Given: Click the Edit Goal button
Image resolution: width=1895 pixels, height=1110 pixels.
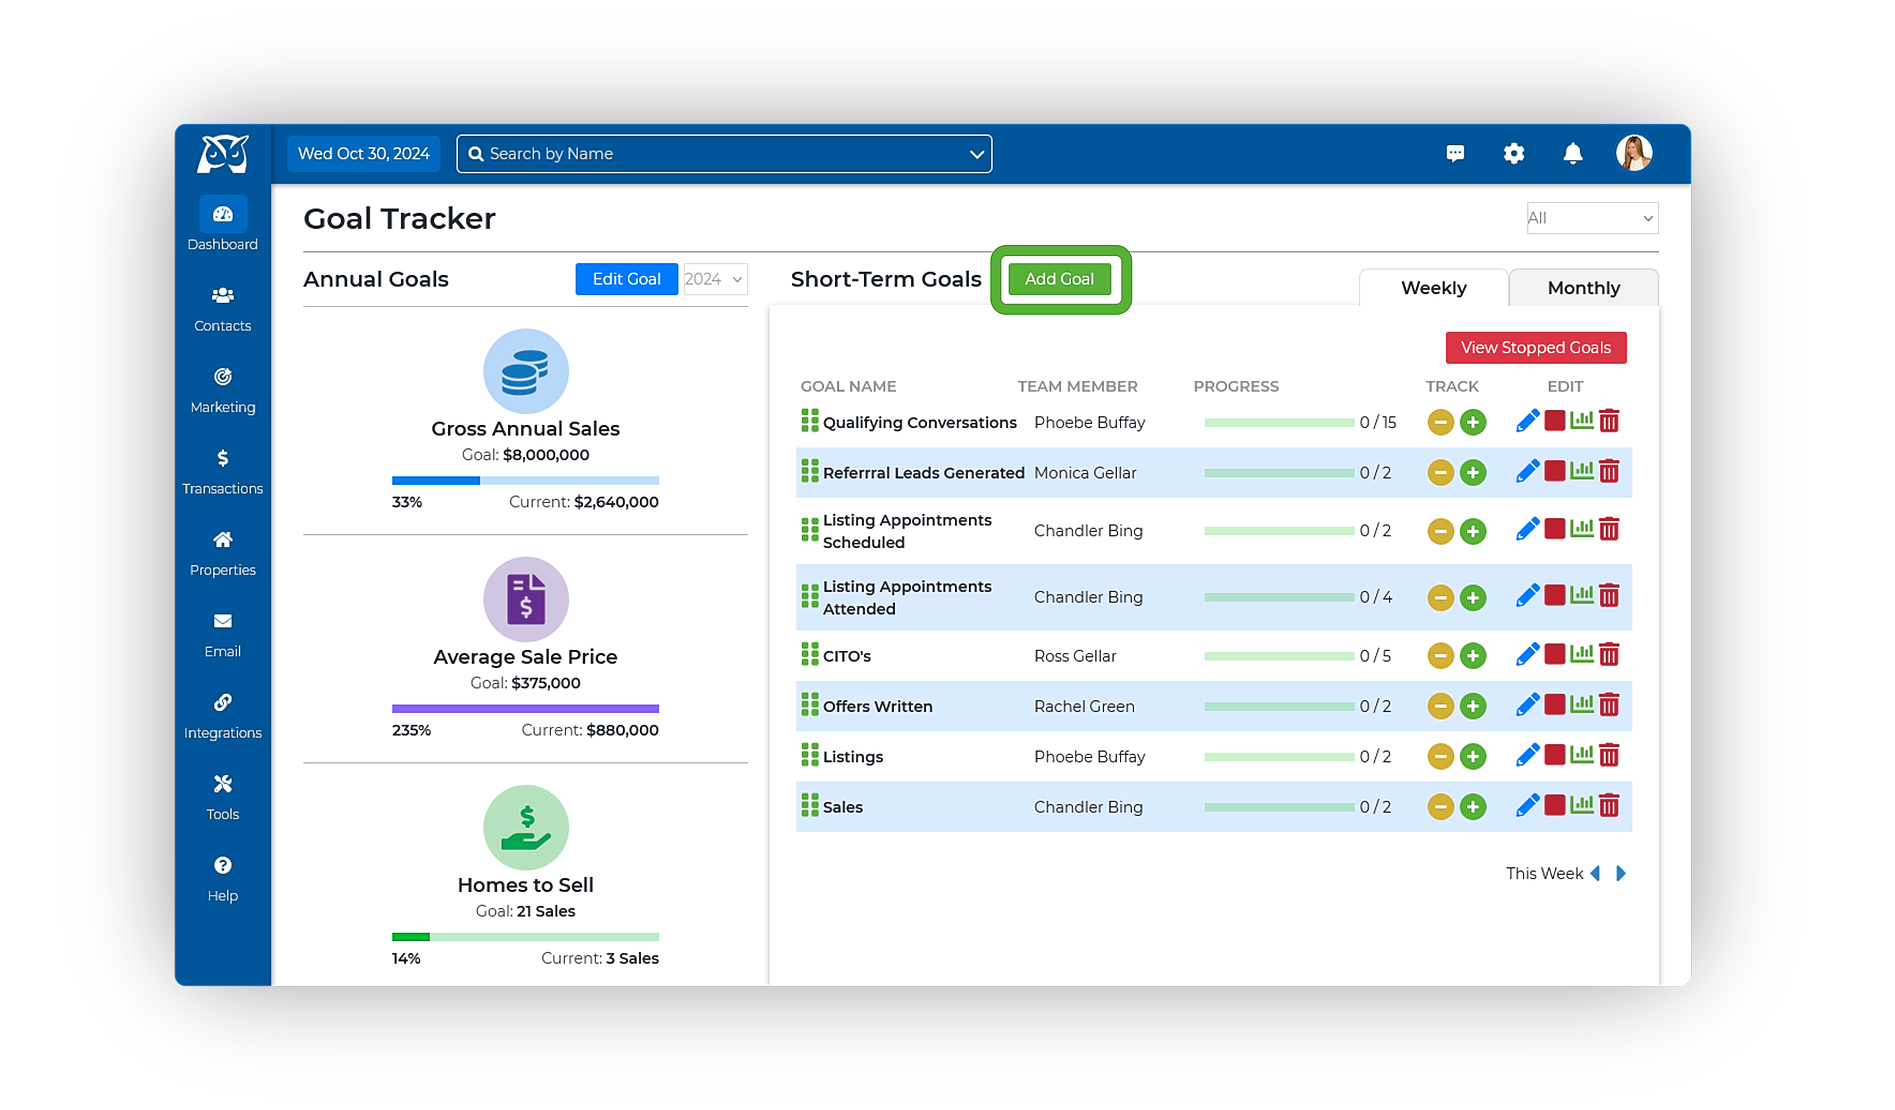Looking at the screenshot, I should pyautogui.click(x=626, y=279).
